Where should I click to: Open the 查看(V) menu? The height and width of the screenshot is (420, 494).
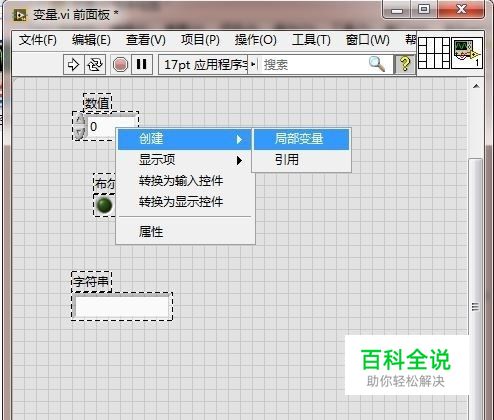coord(146,40)
